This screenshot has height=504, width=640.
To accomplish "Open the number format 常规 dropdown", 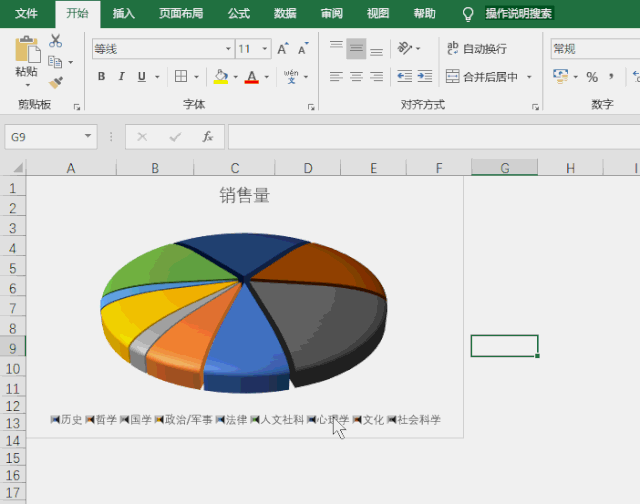I will [595, 49].
